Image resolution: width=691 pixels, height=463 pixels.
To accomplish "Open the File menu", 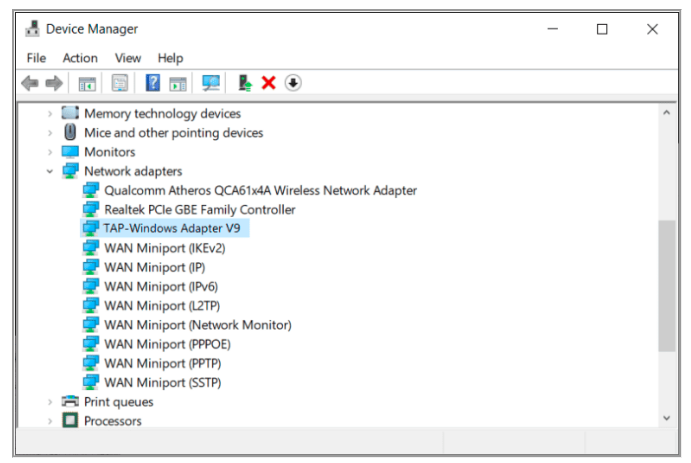I will pyautogui.click(x=36, y=58).
